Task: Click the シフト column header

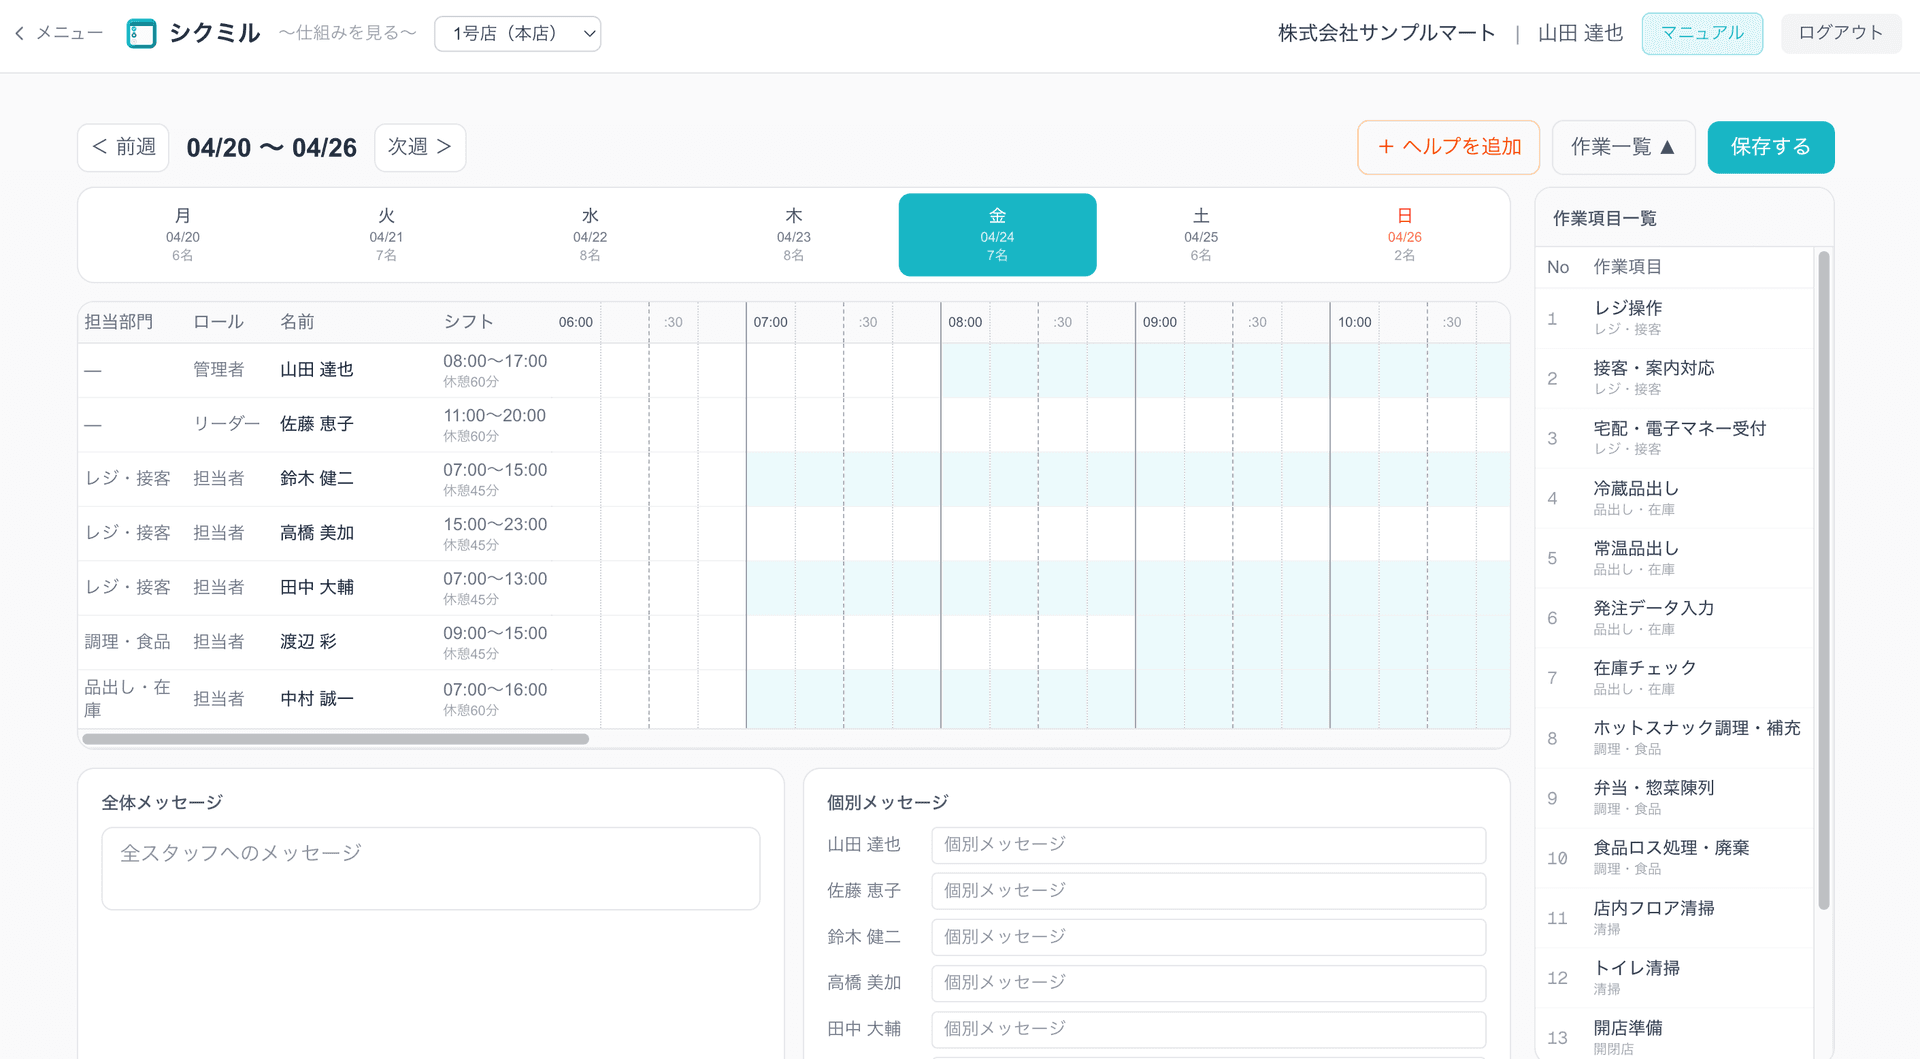Action: click(x=469, y=322)
